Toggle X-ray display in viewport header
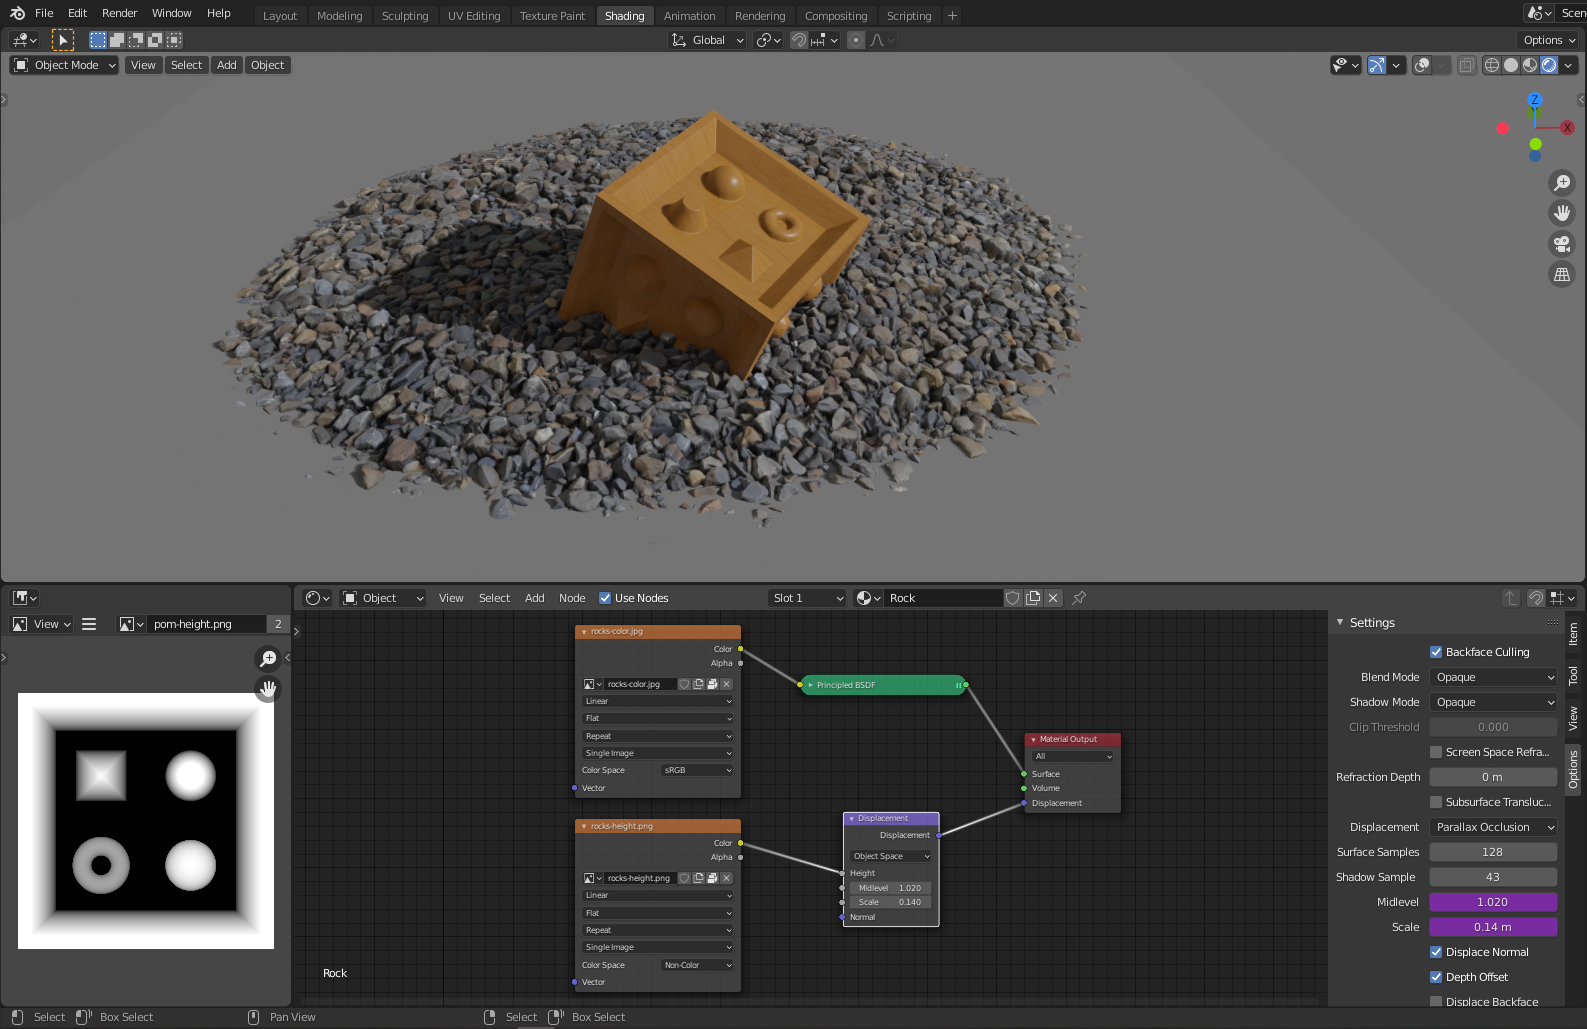 tap(1466, 65)
